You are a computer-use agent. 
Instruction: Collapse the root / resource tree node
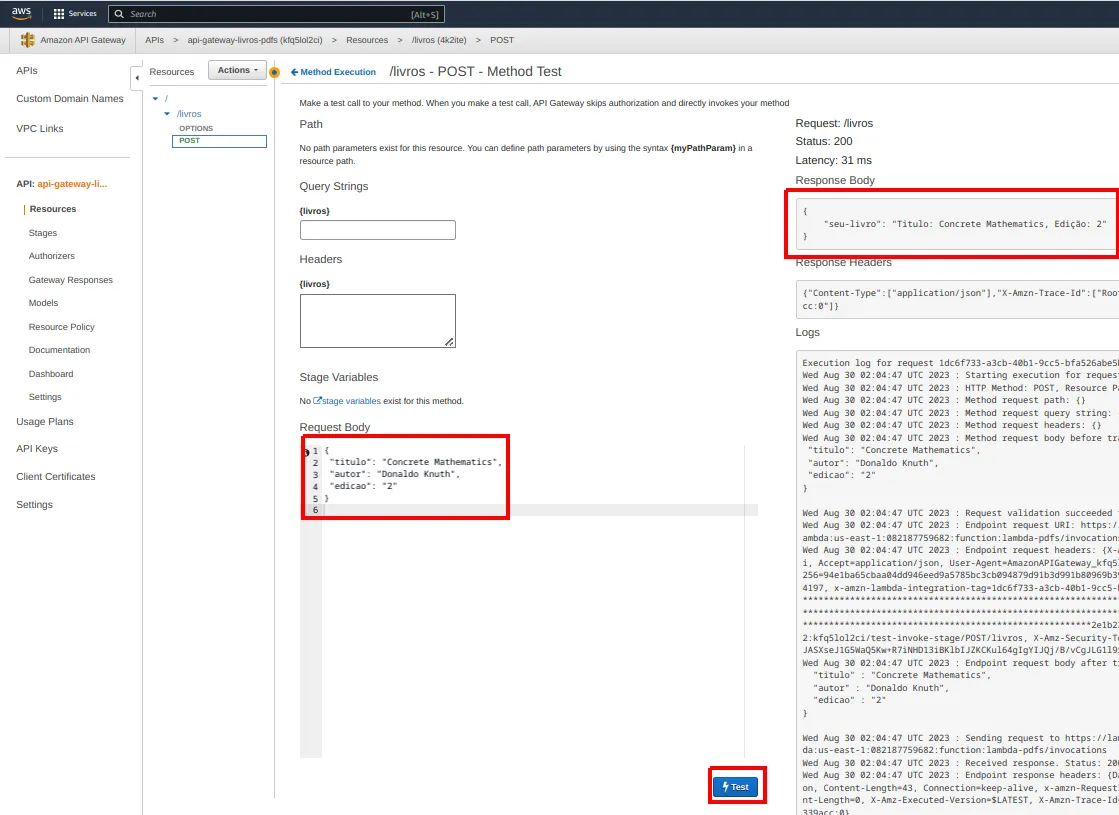(x=156, y=98)
